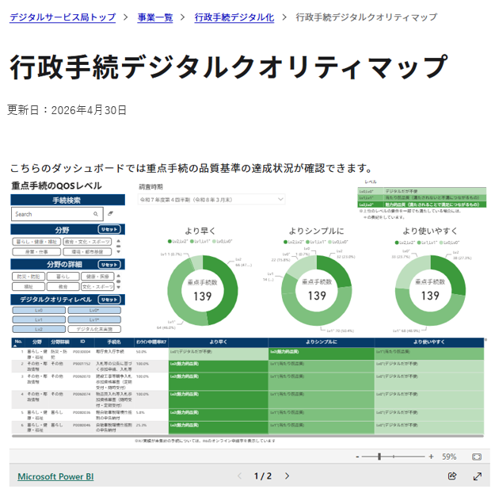
Task: Sort table by より早く column header
Action: (218, 342)
